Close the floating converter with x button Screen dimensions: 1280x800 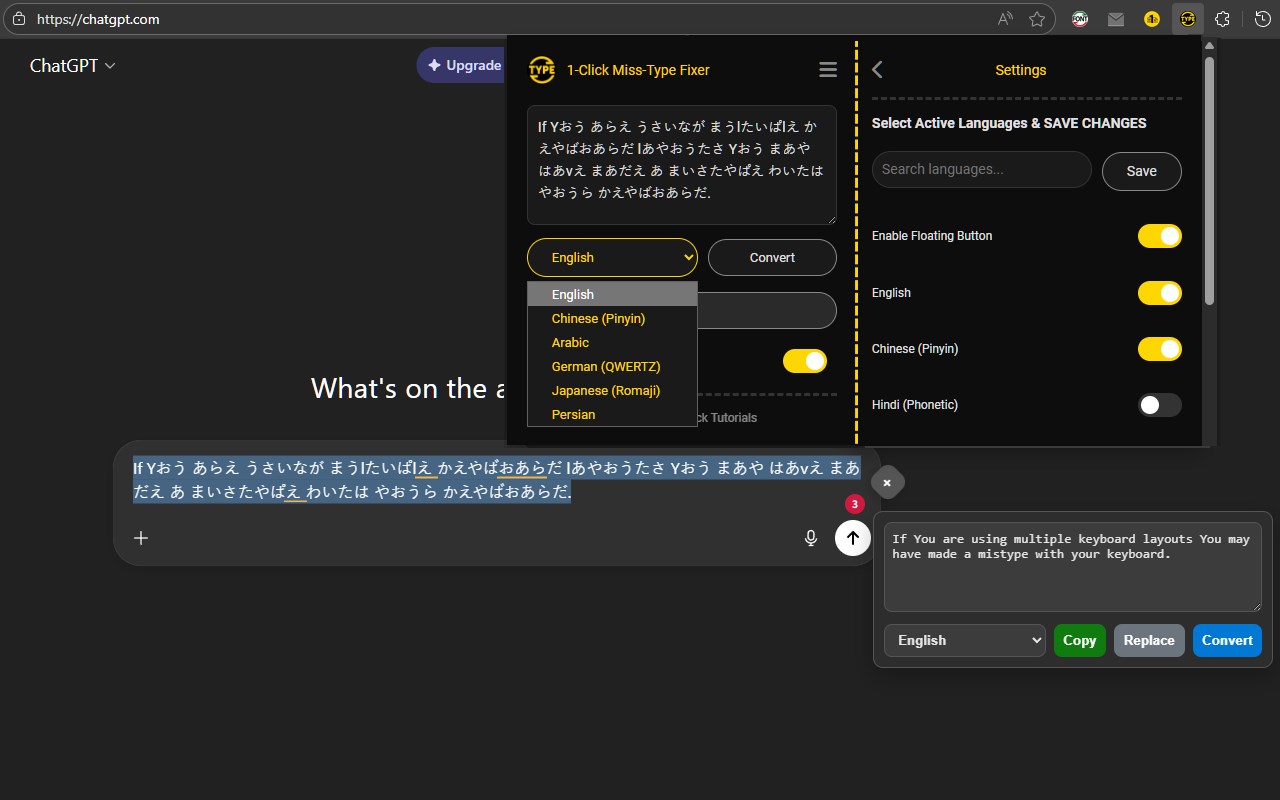pos(887,483)
